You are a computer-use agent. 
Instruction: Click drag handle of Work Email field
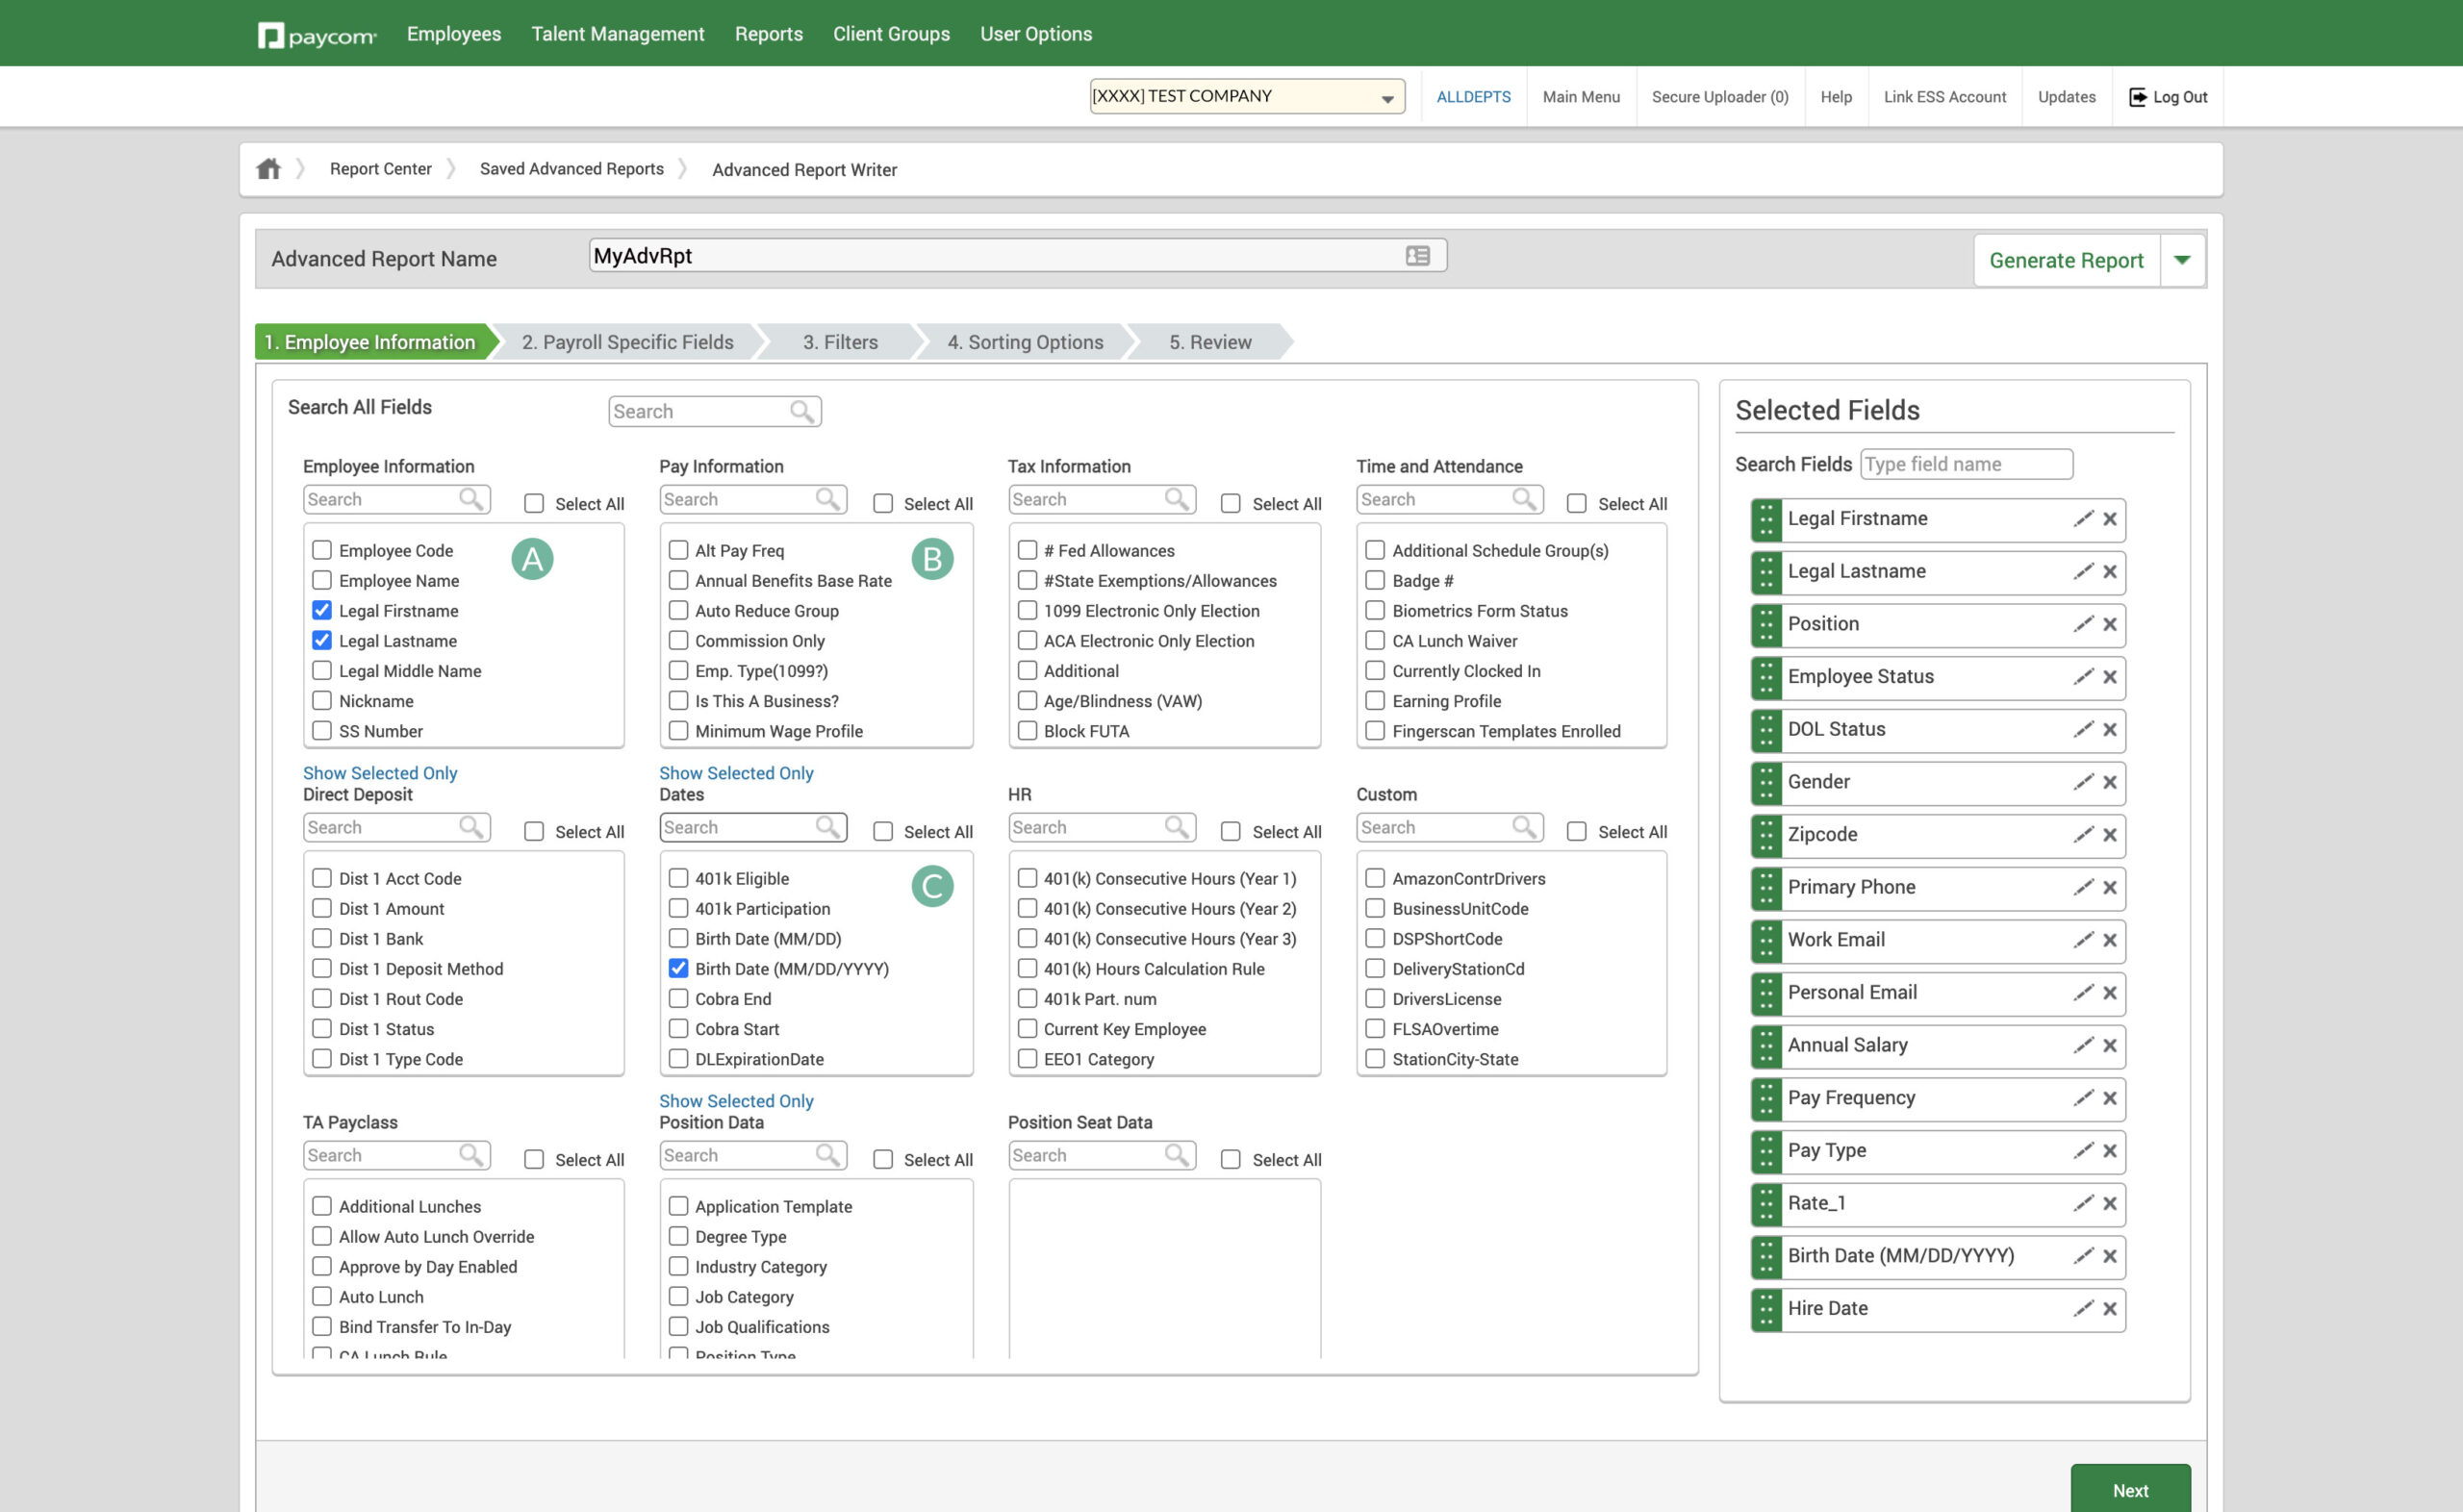1767,941
